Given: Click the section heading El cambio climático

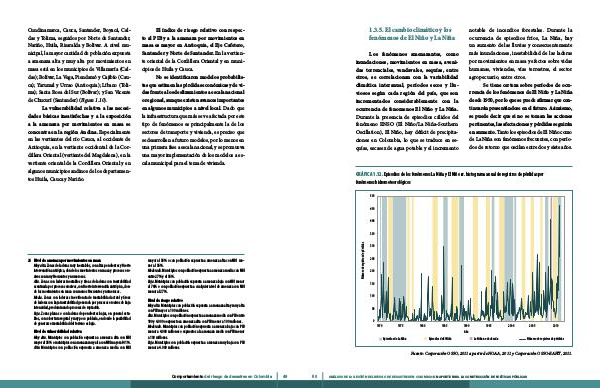Looking at the screenshot, I should [x=412, y=34].
